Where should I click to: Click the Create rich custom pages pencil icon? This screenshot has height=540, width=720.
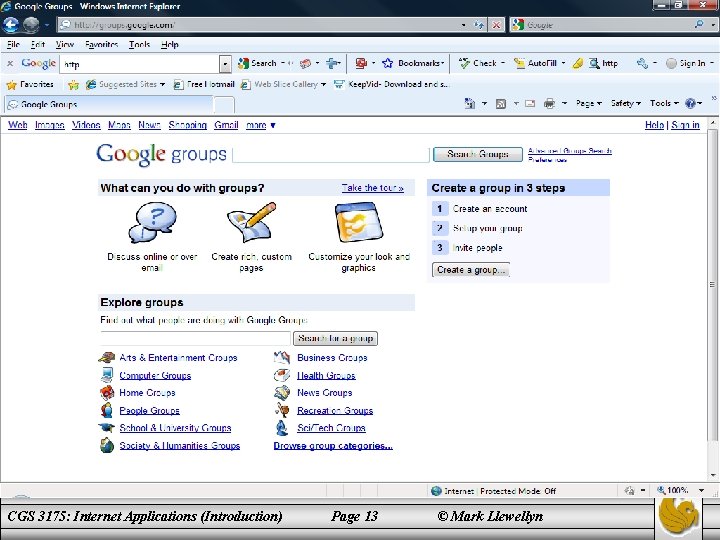[252, 222]
